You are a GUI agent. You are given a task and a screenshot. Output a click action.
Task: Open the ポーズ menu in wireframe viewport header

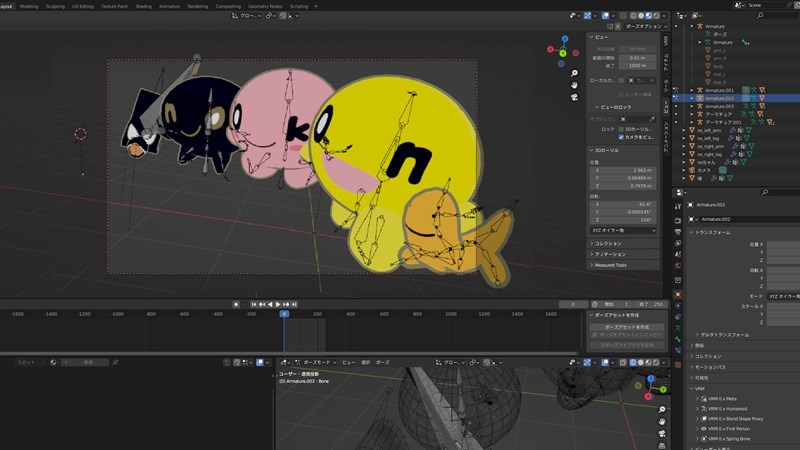pyautogui.click(x=383, y=362)
